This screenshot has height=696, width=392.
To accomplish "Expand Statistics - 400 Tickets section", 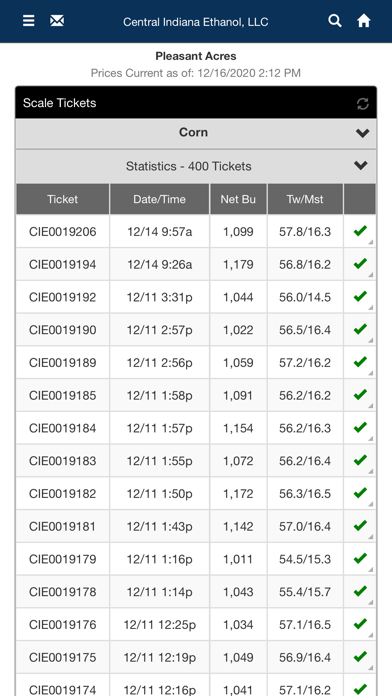I will point(196,166).
